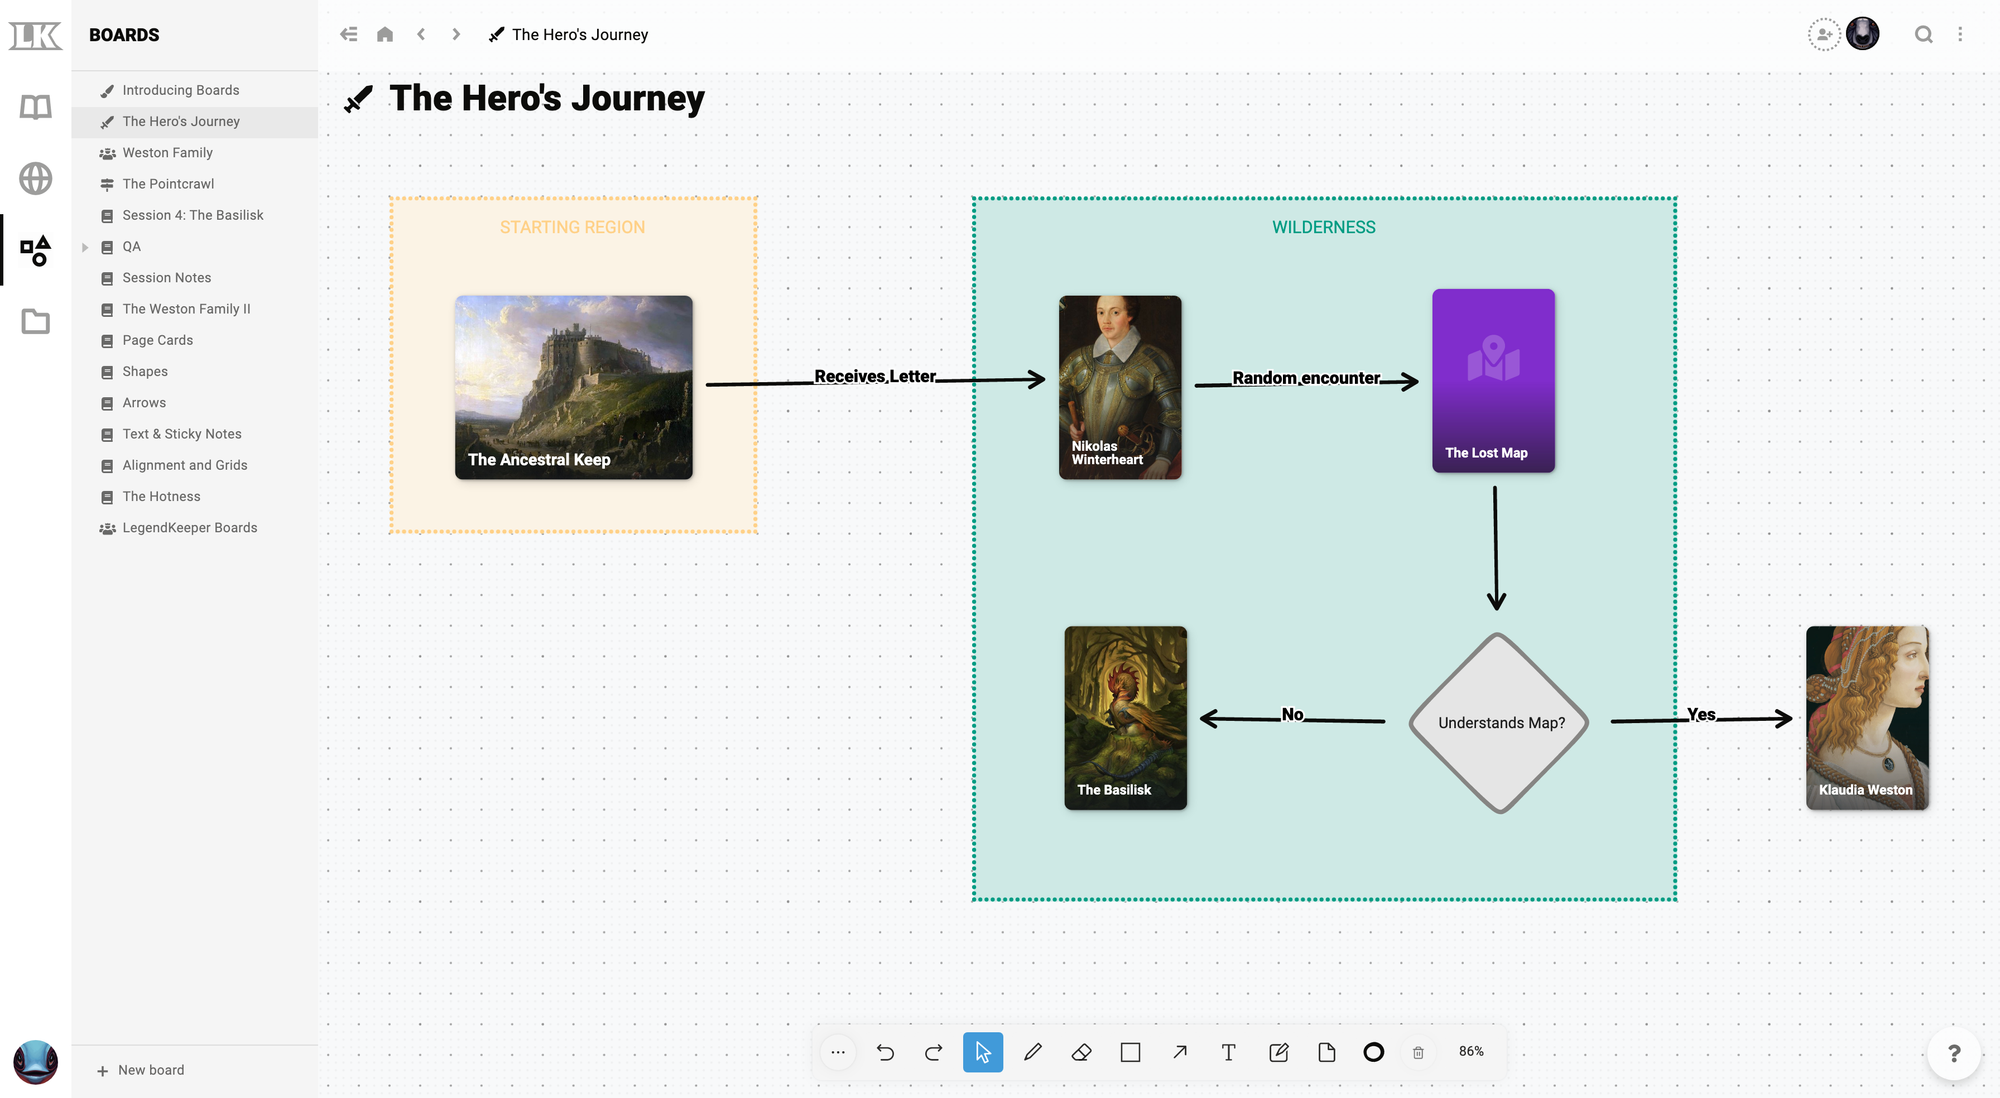Screen dimensions: 2000x1098
Task: Open the three-dot options menu
Action: pos(1960,33)
